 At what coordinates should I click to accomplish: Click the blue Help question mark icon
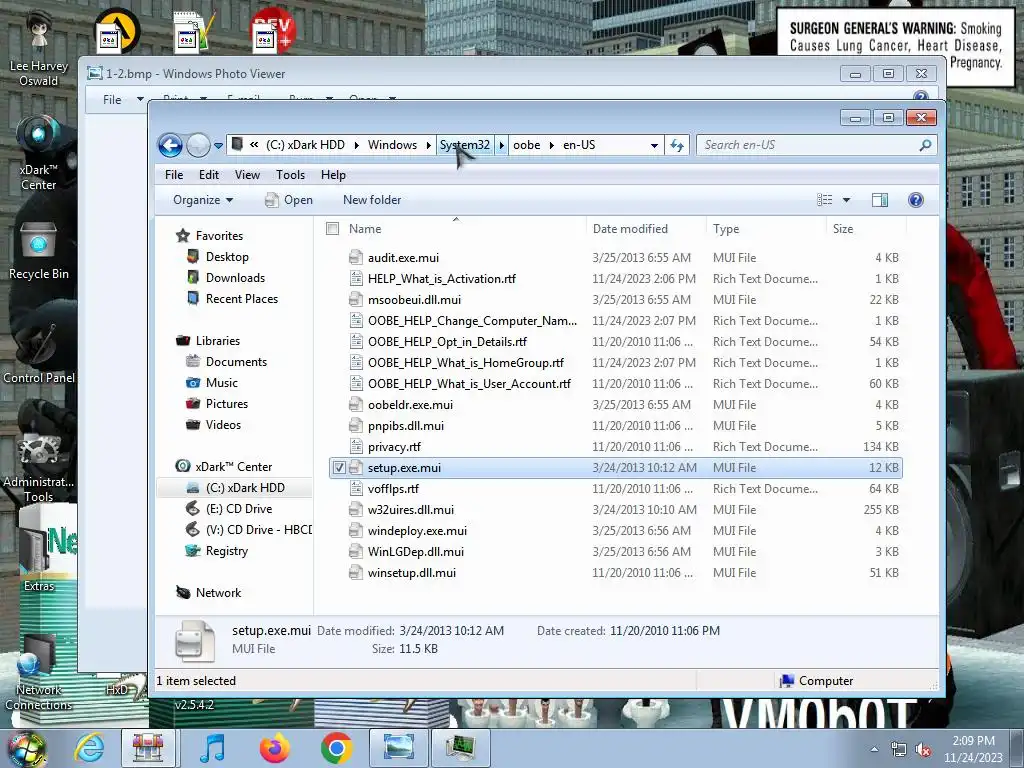click(916, 200)
